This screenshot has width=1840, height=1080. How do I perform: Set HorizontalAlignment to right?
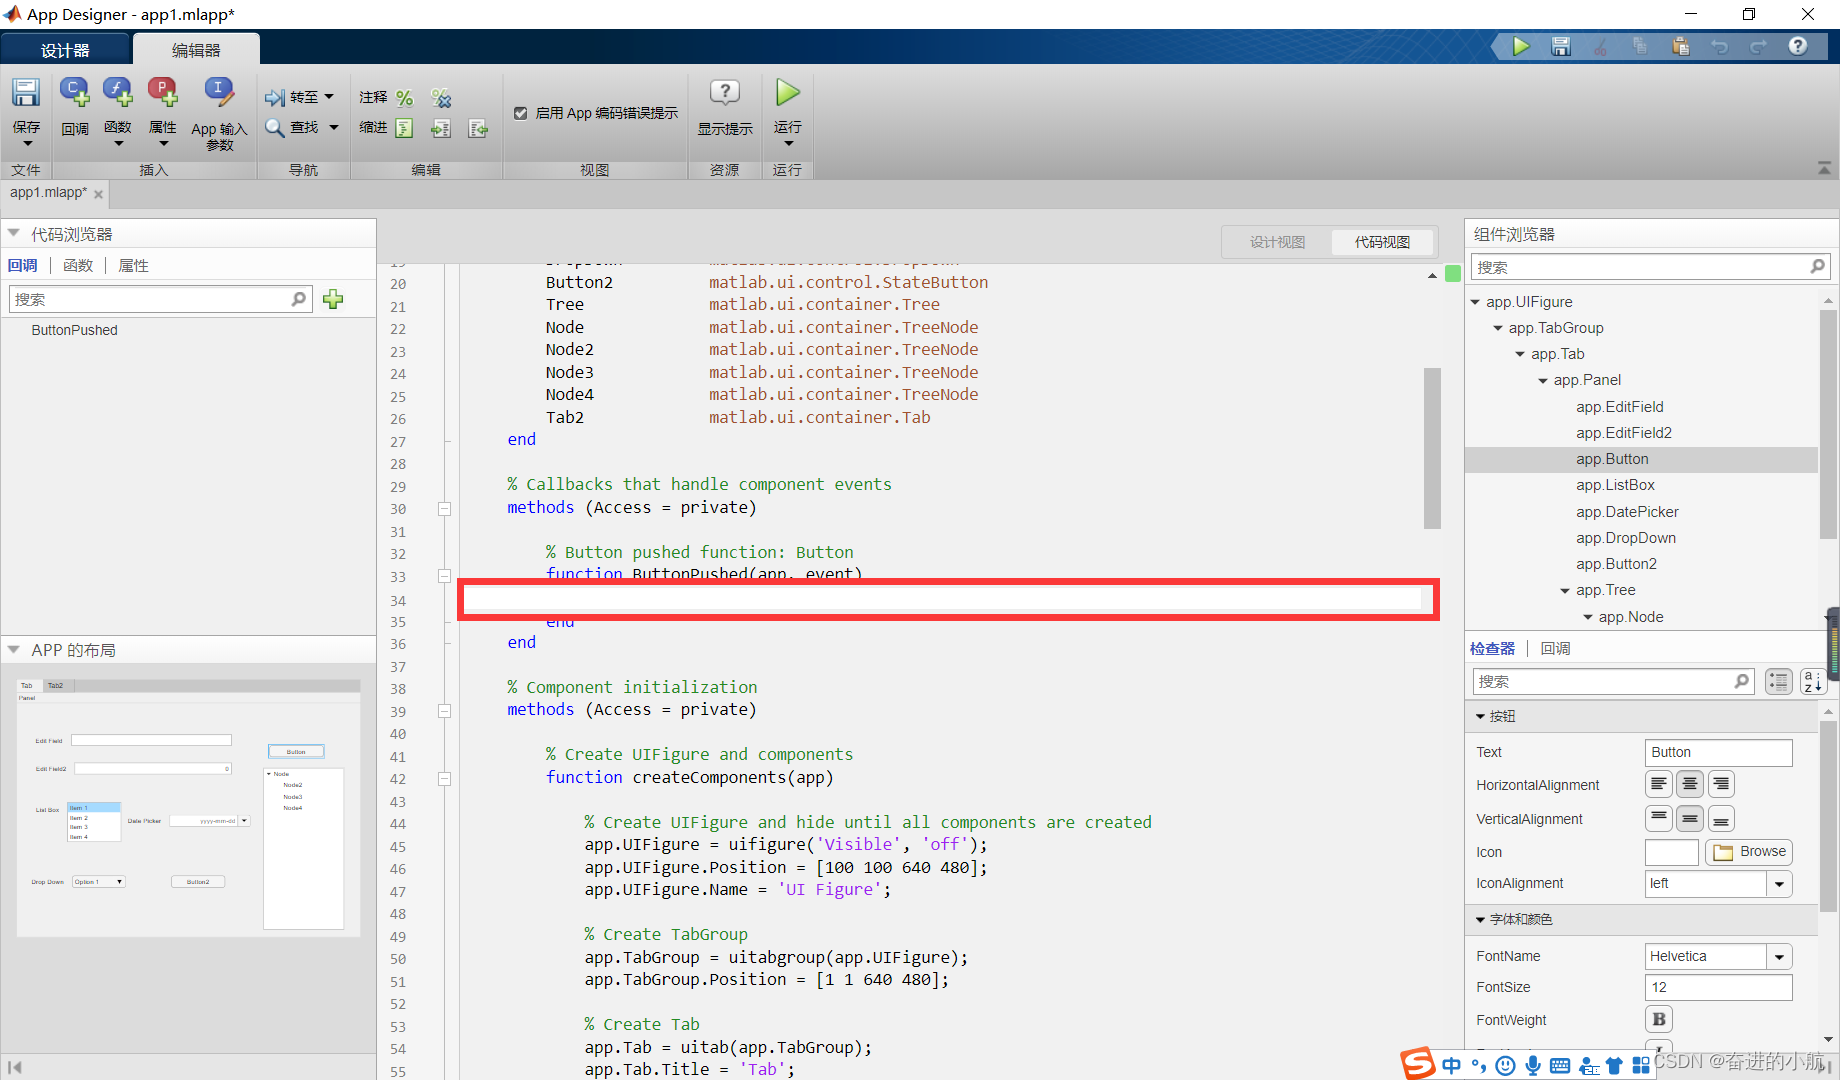(x=1721, y=784)
